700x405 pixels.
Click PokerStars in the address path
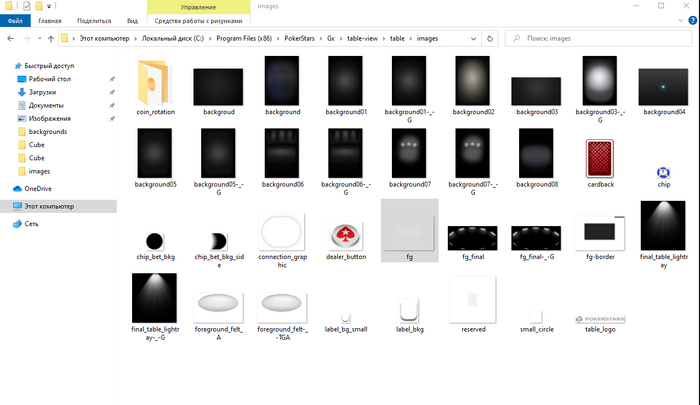(299, 39)
